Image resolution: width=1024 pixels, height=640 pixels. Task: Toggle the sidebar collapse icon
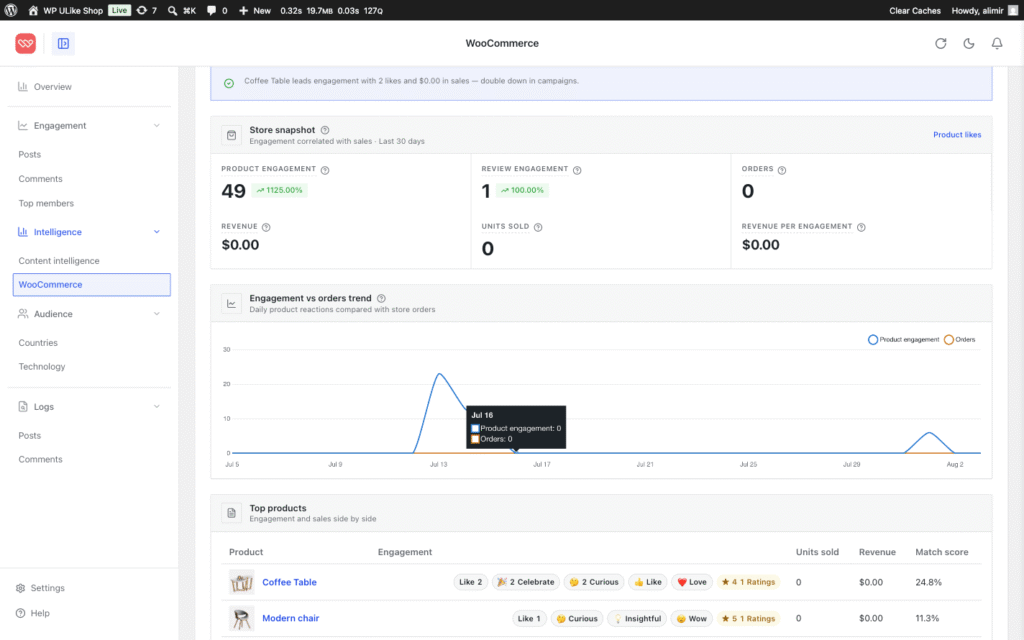[x=63, y=44]
